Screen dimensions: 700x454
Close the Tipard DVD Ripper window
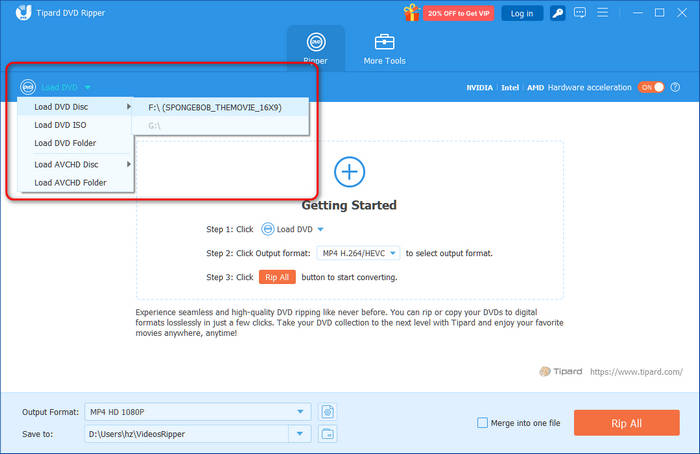click(681, 12)
